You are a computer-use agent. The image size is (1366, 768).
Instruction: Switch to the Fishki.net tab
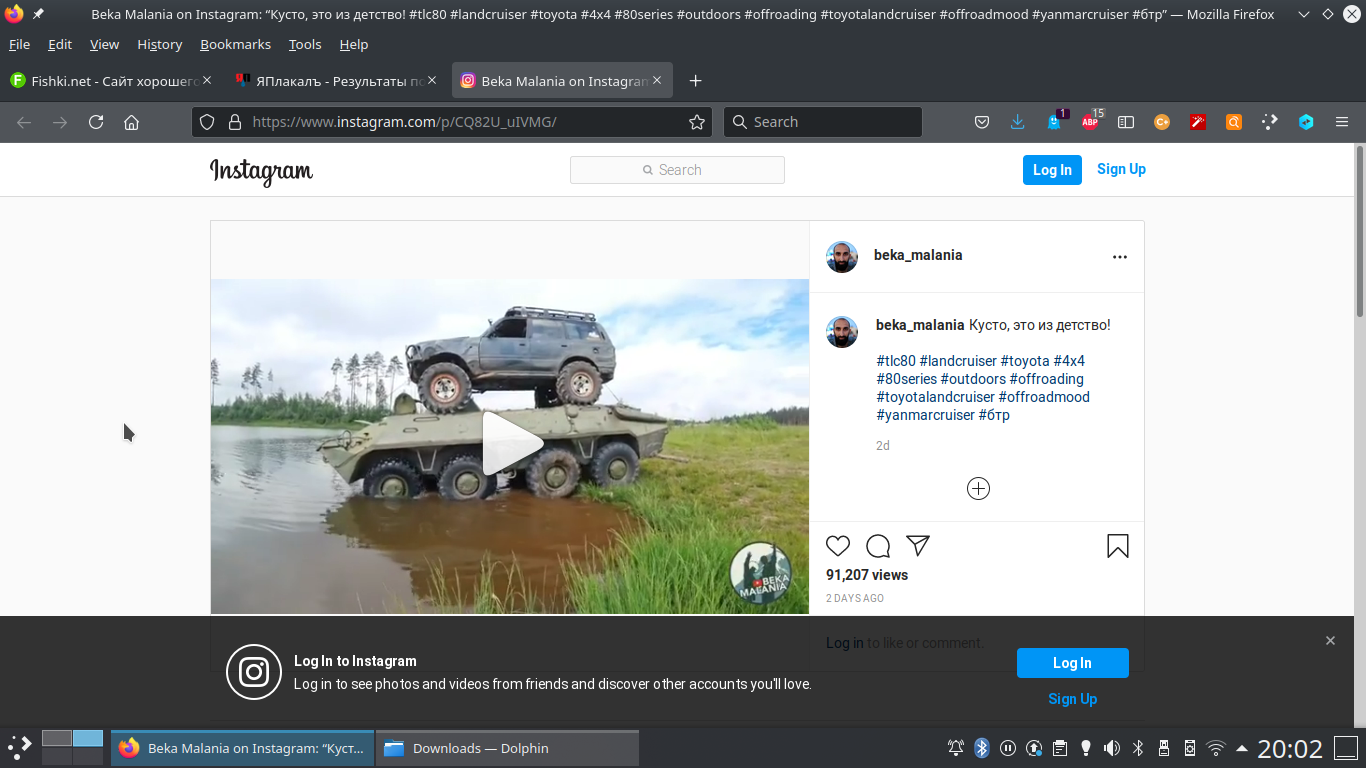coord(105,81)
